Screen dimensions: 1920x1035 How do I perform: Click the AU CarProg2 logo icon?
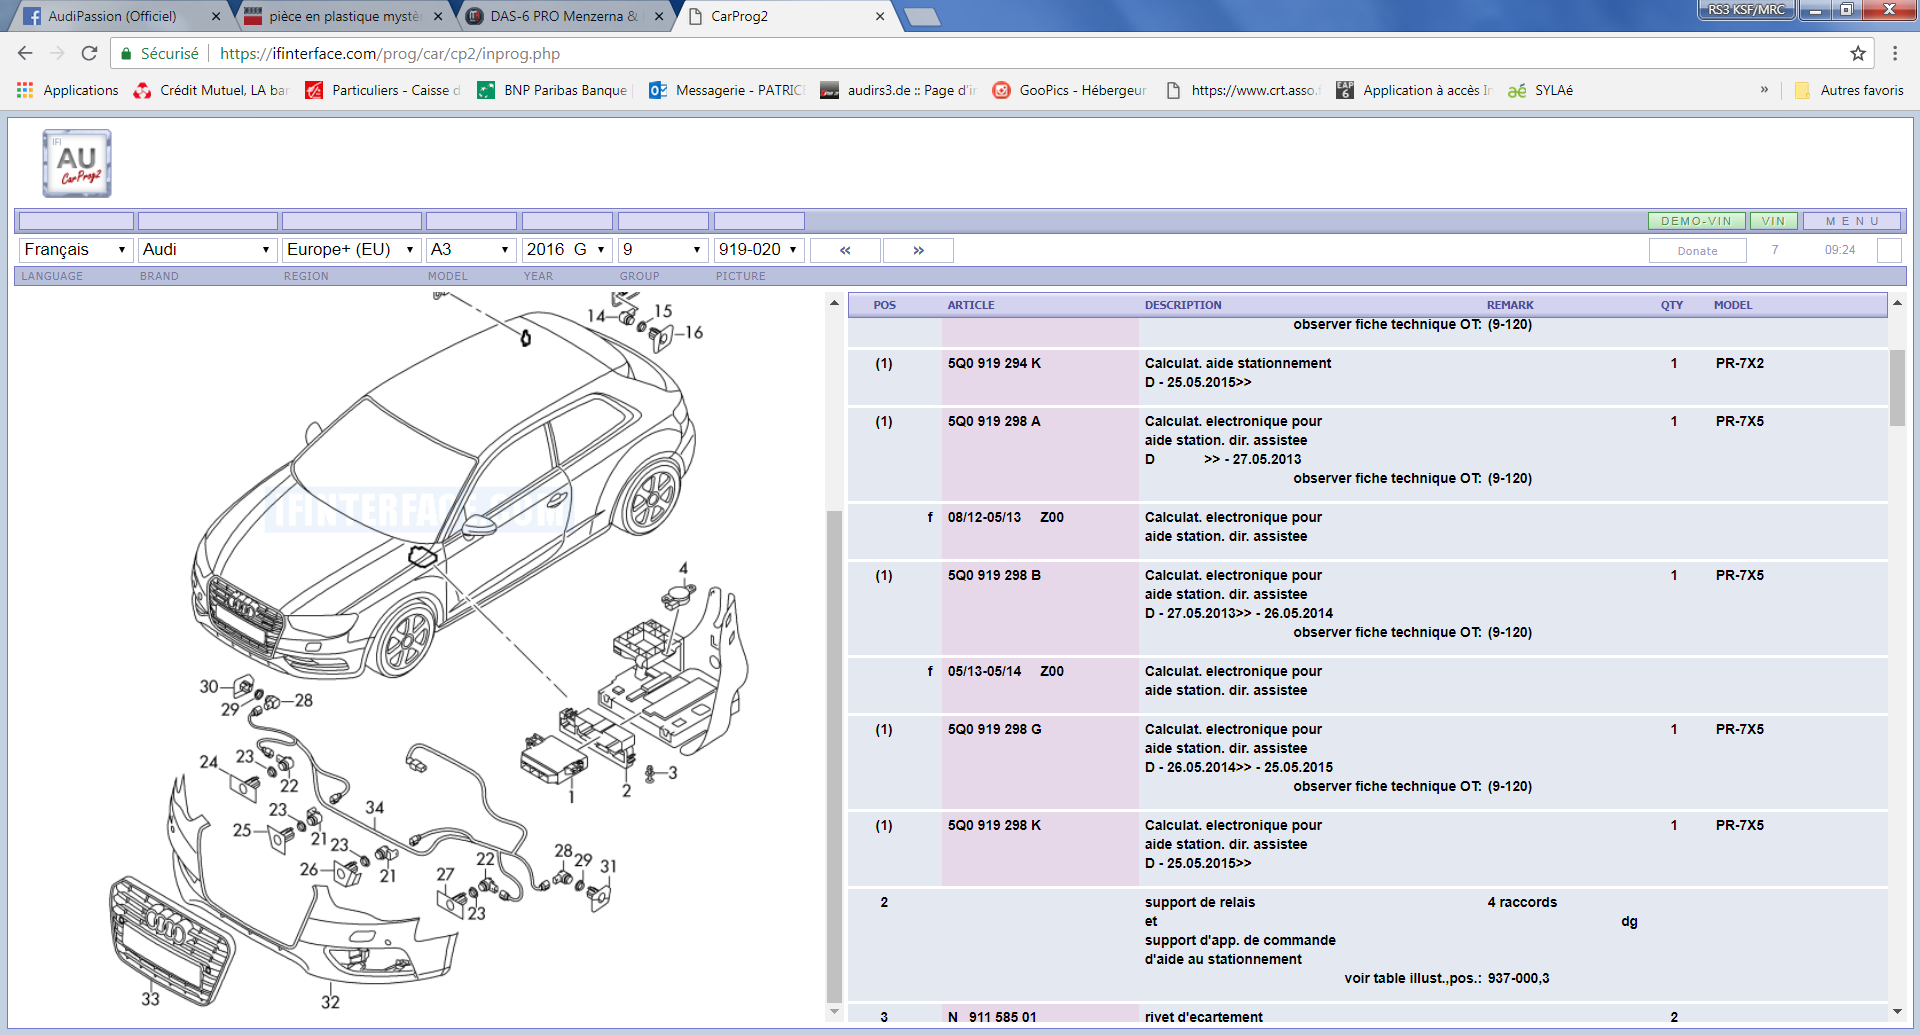pyautogui.click(x=77, y=163)
